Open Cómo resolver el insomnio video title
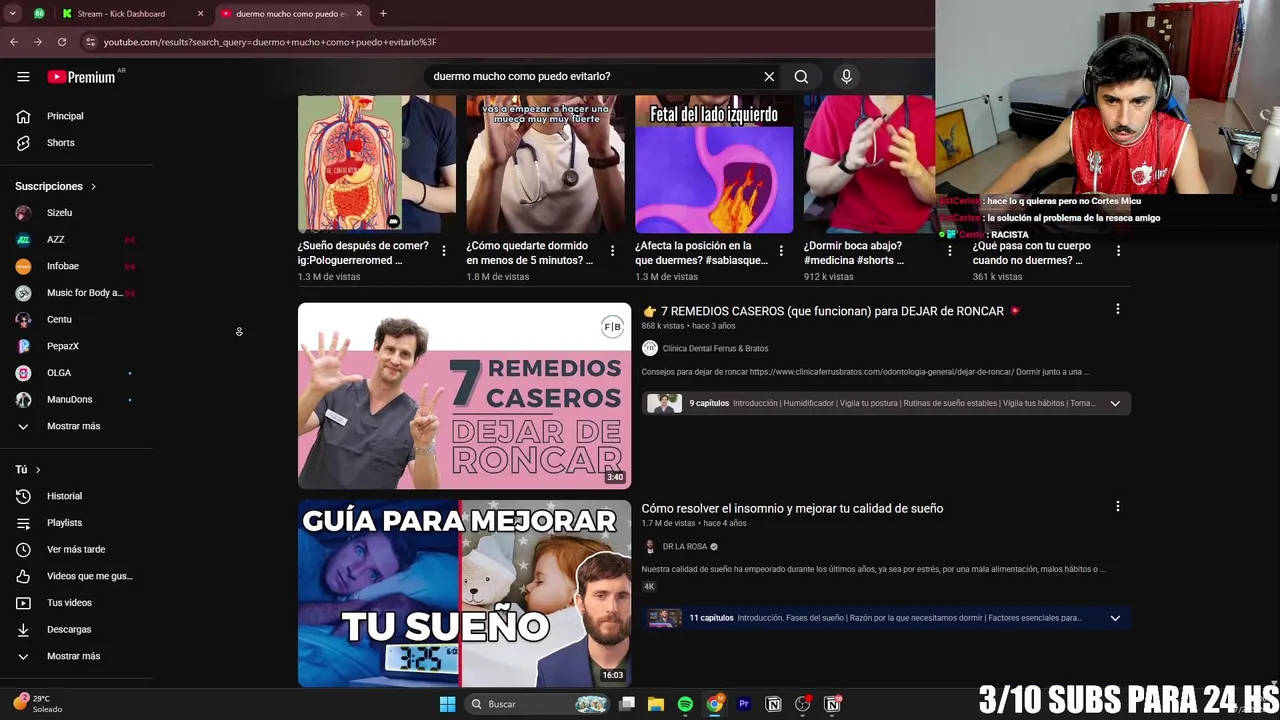 tap(792, 508)
